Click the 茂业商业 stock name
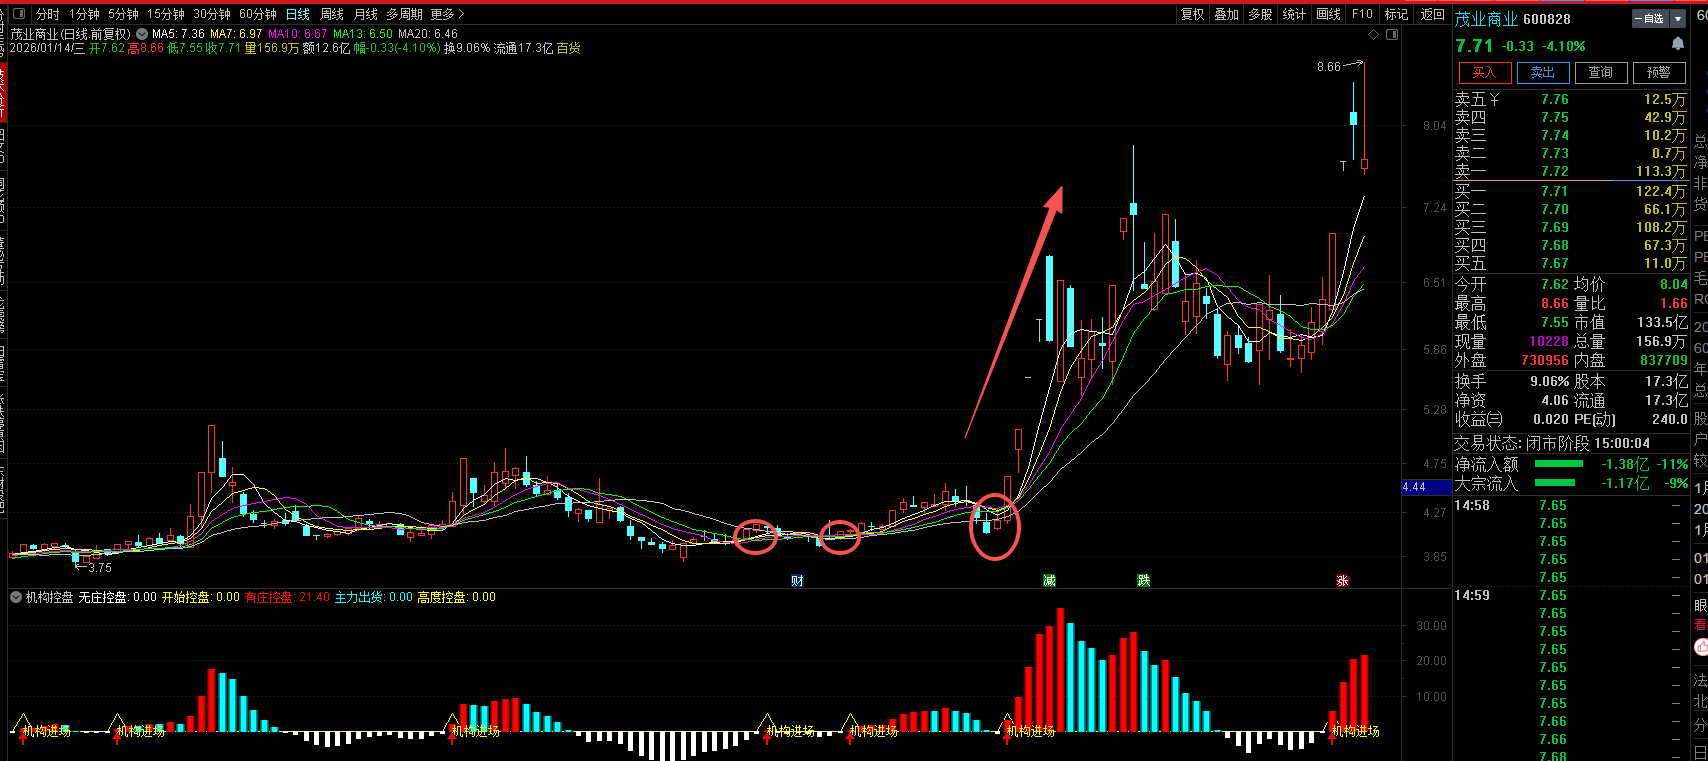This screenshot has width=1708, height=761. pos(1486,19)
